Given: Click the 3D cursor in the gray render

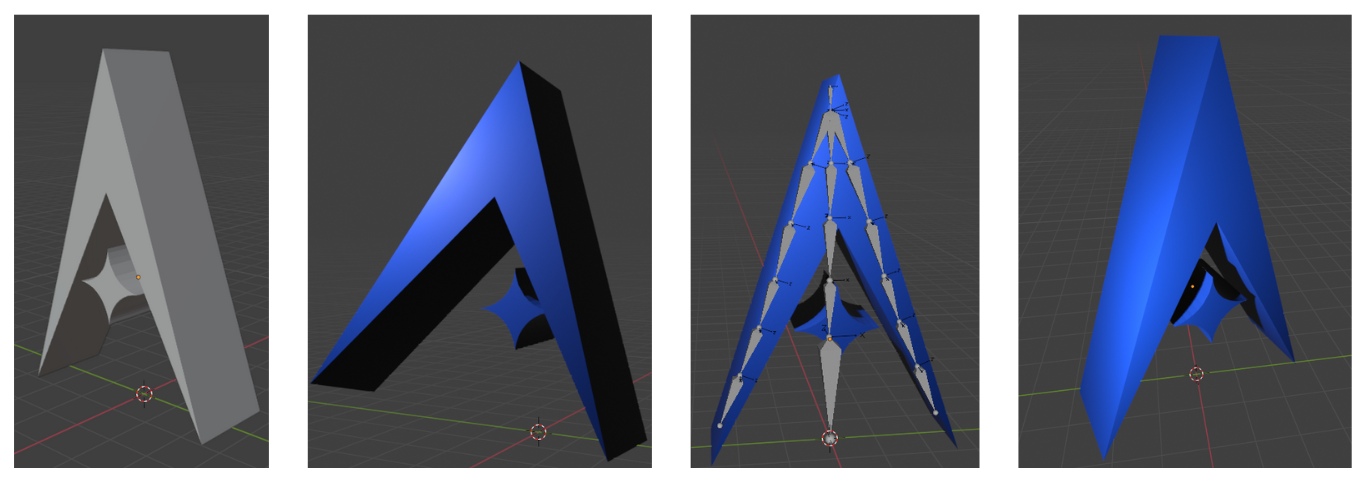Looking at the screenshot, I should click(x=144, y=394).
